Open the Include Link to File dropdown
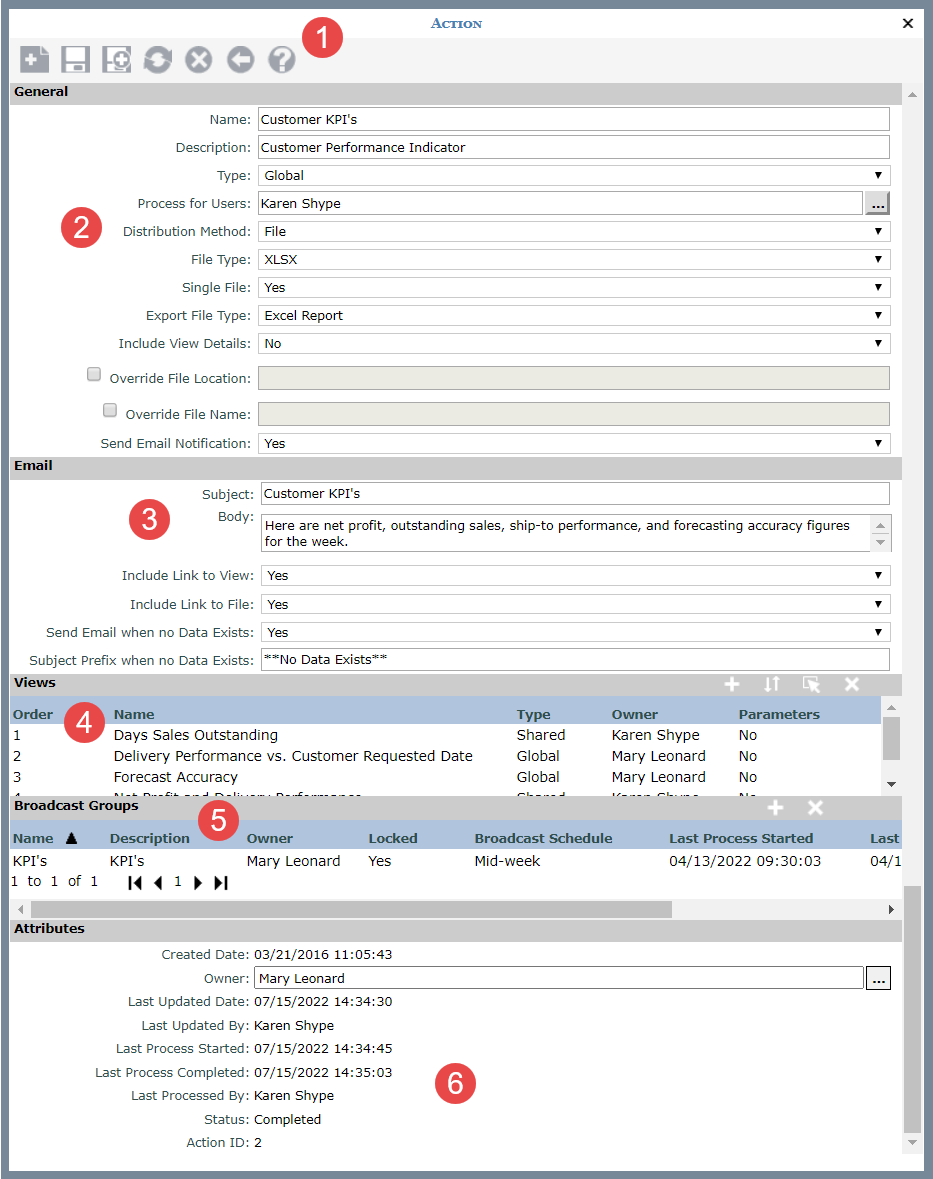 pos(576,605)
